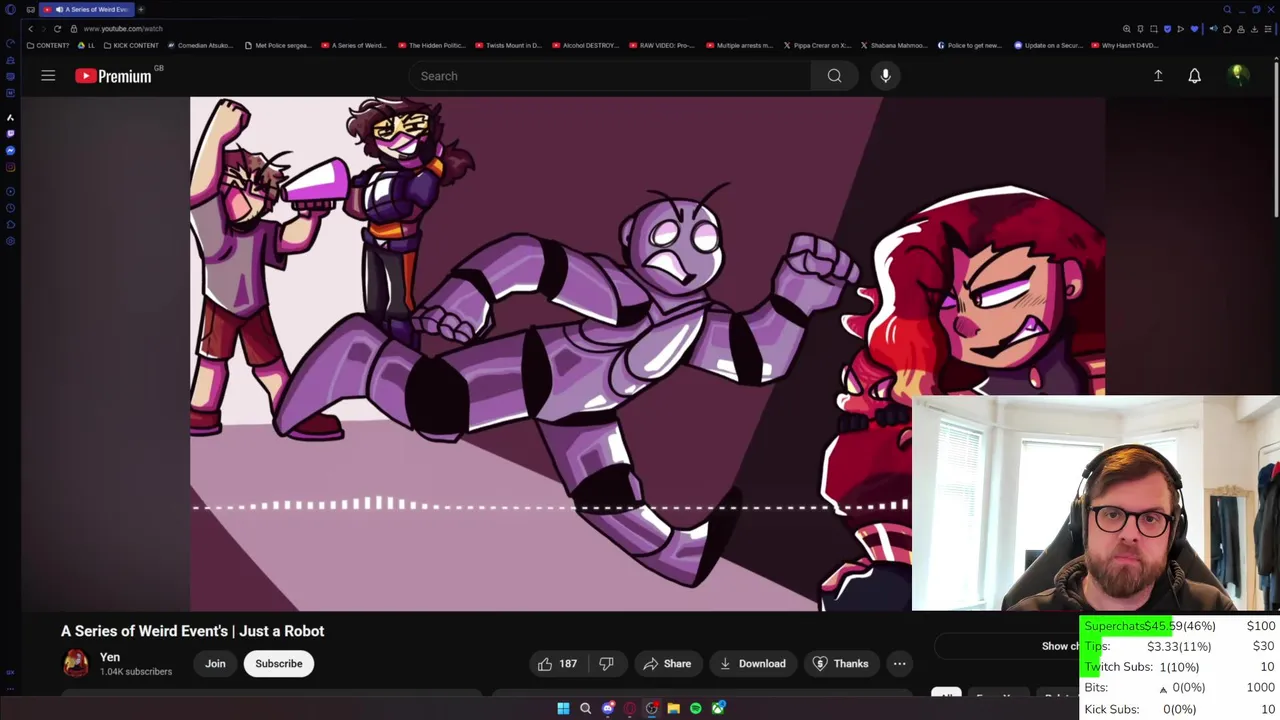The height and width of the screenshot is (720, 1280).
Task: Reload the page with refresh icon
Action: click(x=57, y=29)
